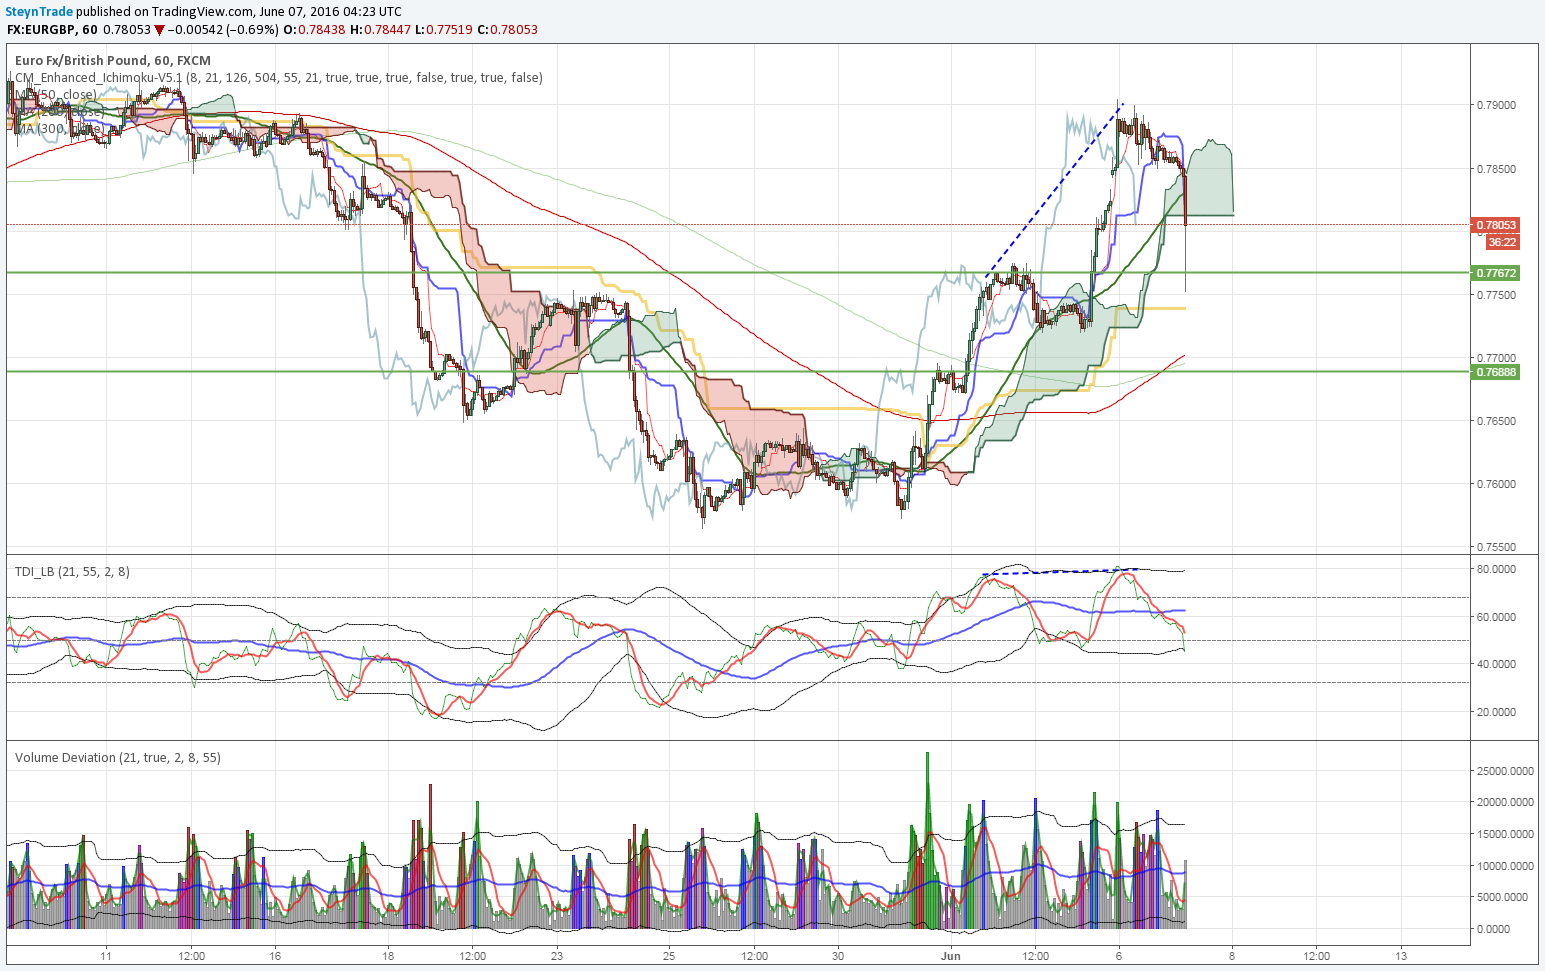Click the 0.79000 price axis label
The height and width of the screenshot is (971, 1545).
click(x=1496, y=105)
